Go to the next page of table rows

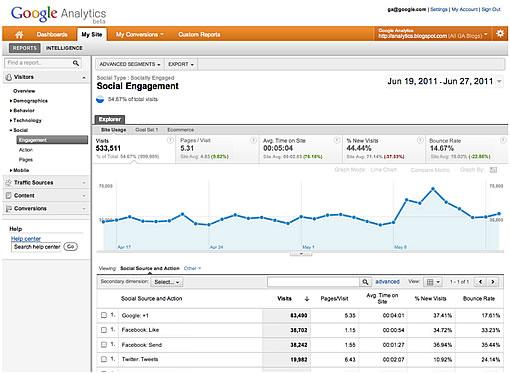[x=493, y=282]
